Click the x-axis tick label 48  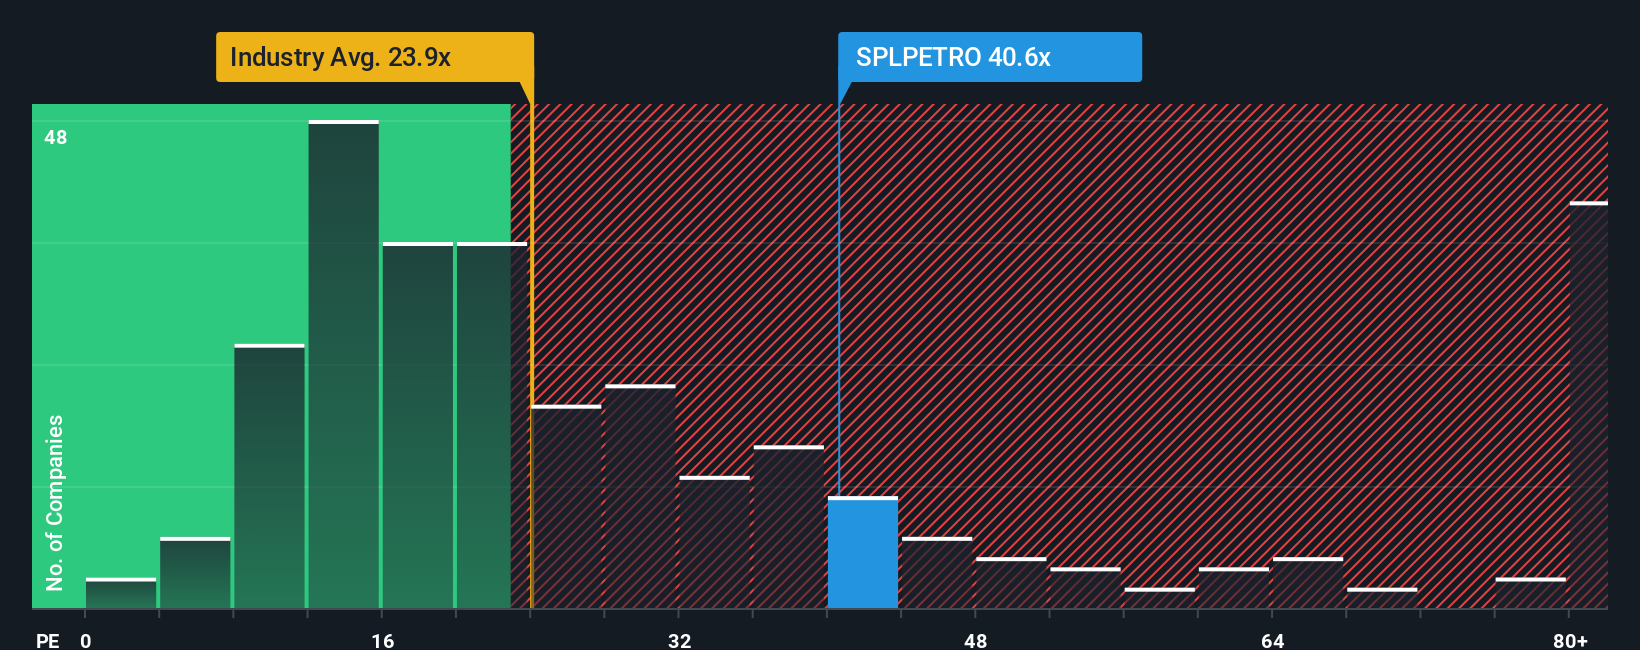(976, 640)
